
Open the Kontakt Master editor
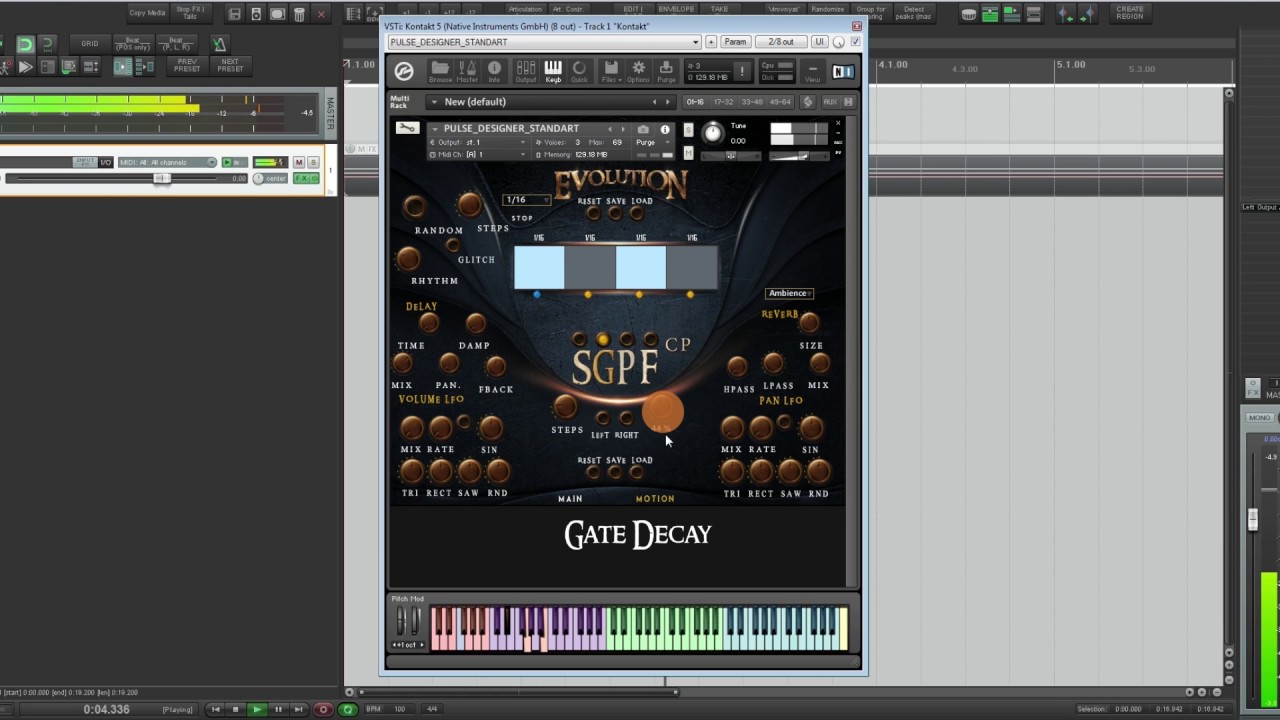467,71
